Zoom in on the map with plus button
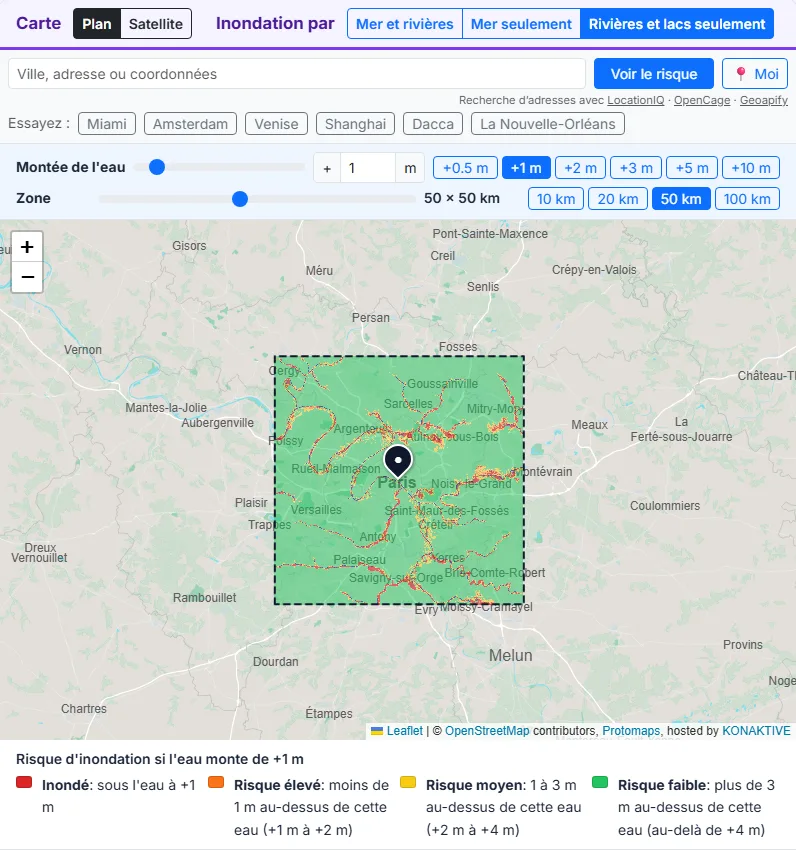The height and width of the screenshot is (850, 796). [x=27, y=247]
